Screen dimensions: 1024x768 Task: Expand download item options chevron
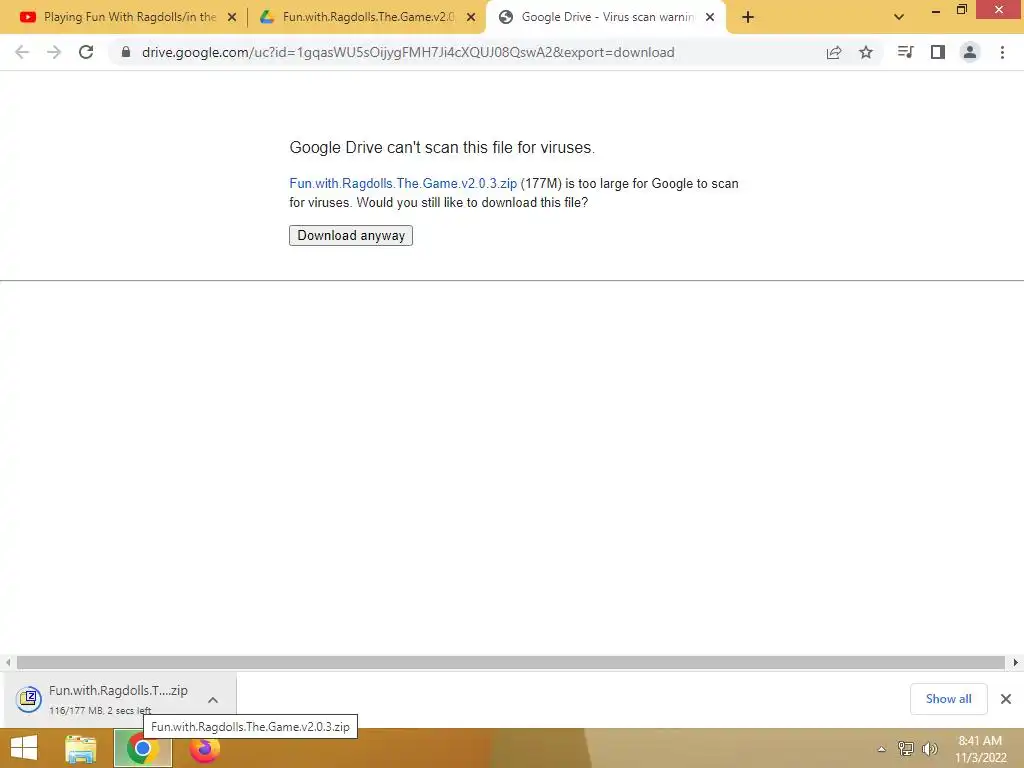(x=213, y=699)
